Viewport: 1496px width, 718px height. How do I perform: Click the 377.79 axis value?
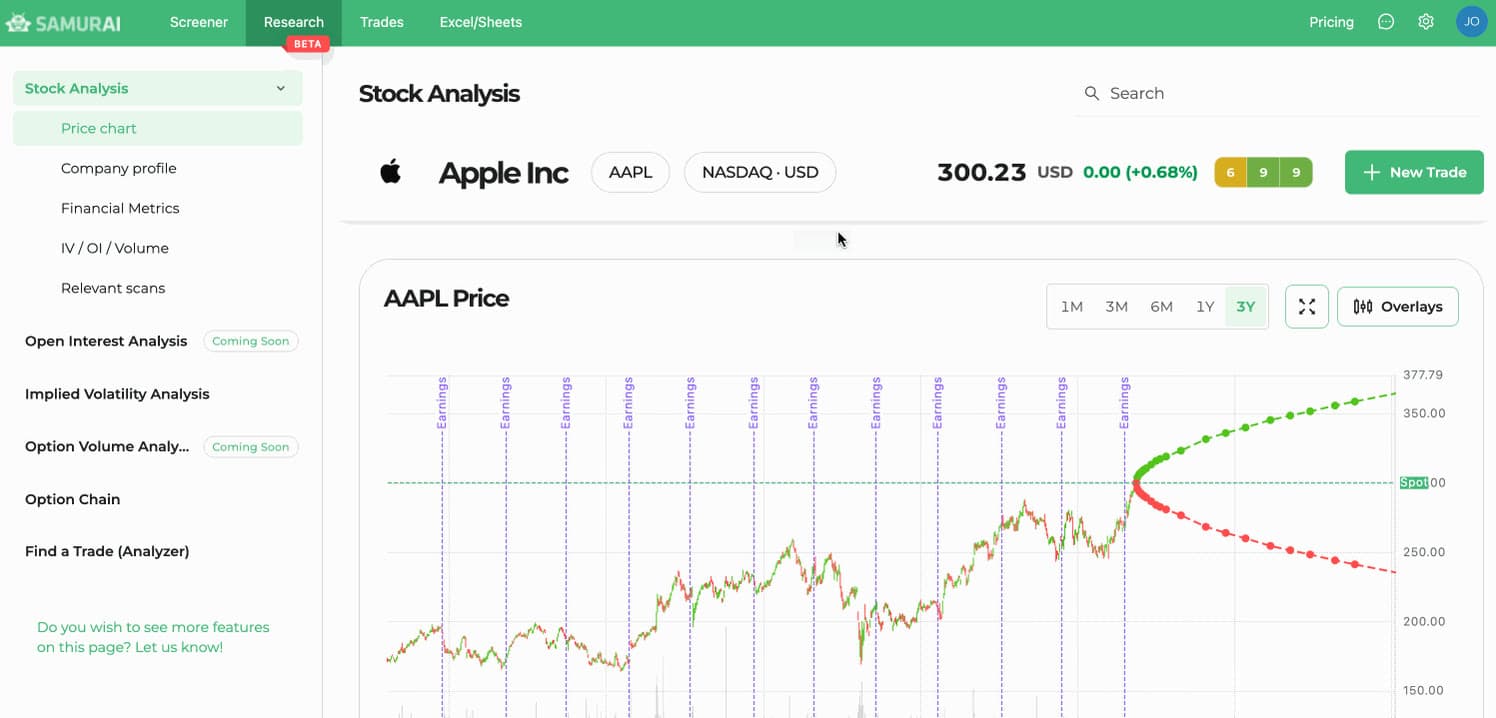pyautogui.click(x=1423, y=375)
